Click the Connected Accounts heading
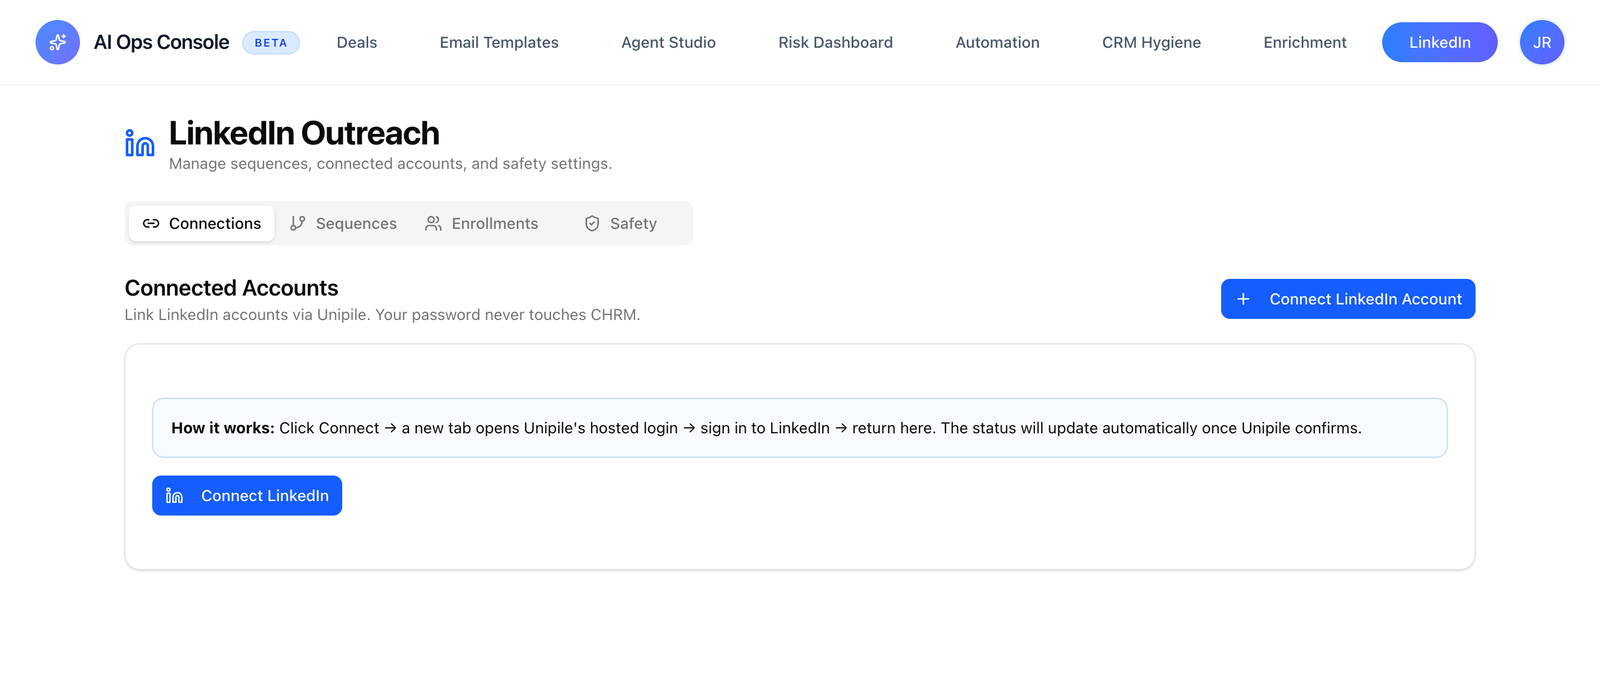 click(x=232, y=288)
